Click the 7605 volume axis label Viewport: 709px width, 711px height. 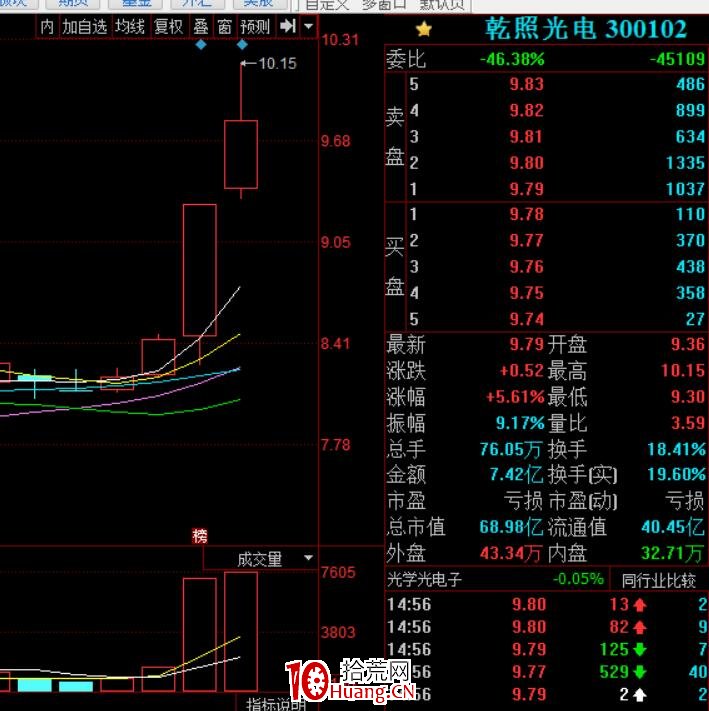tap(338, 572)
